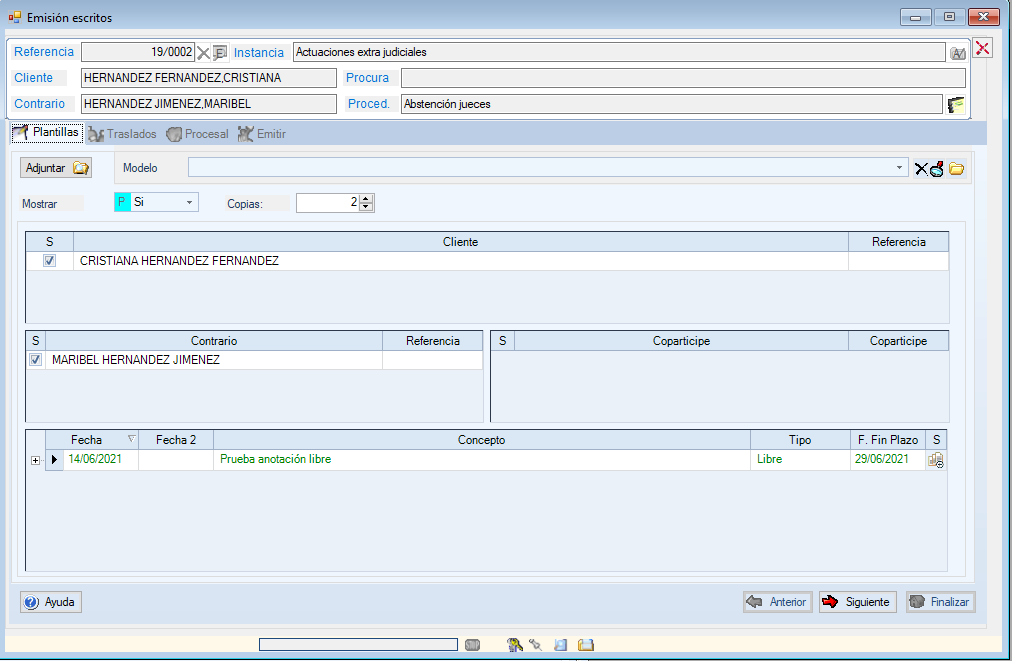
Task: Click the X icon beside the Referencia field
Action: pos(203,53)
